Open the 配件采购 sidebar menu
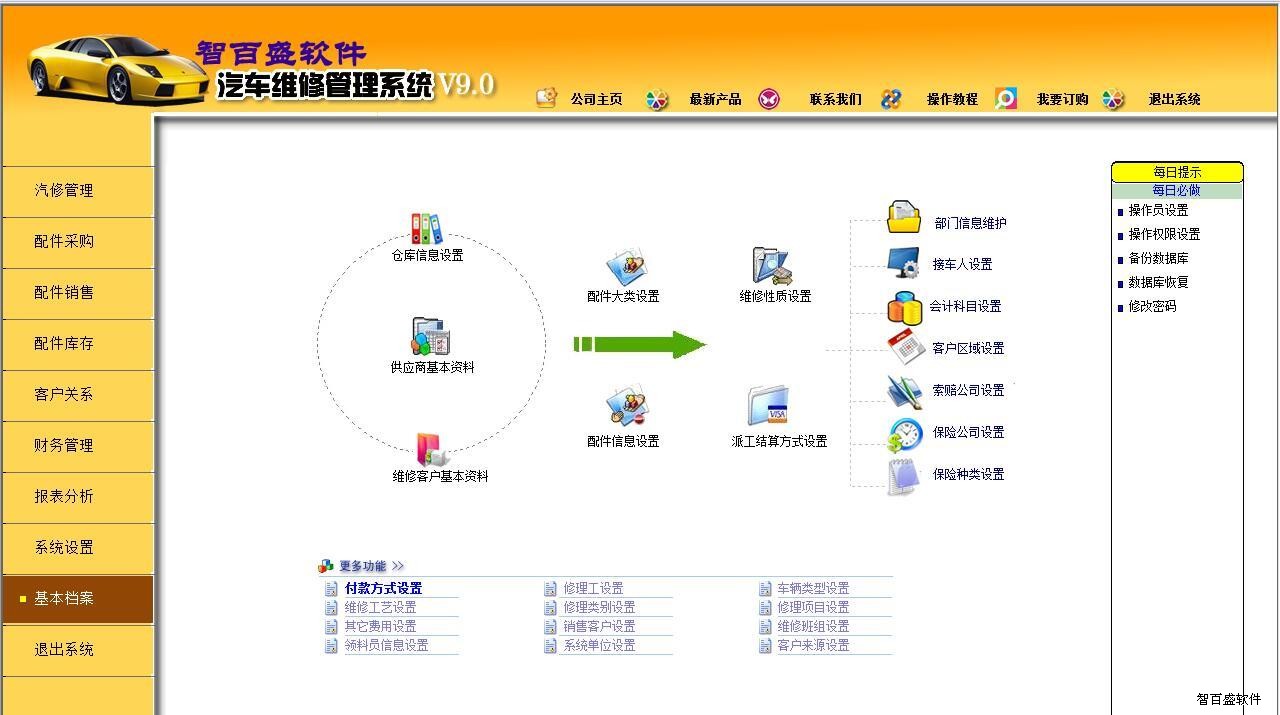Screen dimensions: 1280x715 (77, 242)
